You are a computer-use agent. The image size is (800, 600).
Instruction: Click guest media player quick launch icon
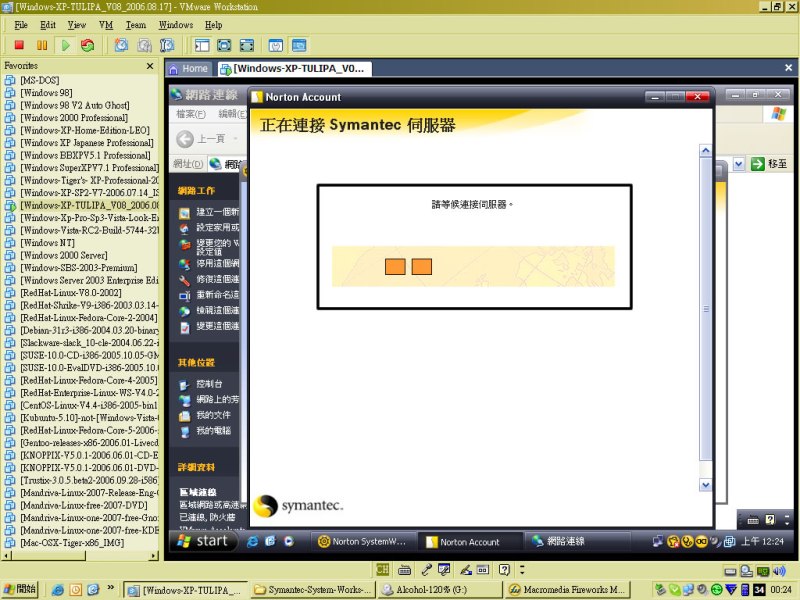pyautogui.click(x=289, y=542)
